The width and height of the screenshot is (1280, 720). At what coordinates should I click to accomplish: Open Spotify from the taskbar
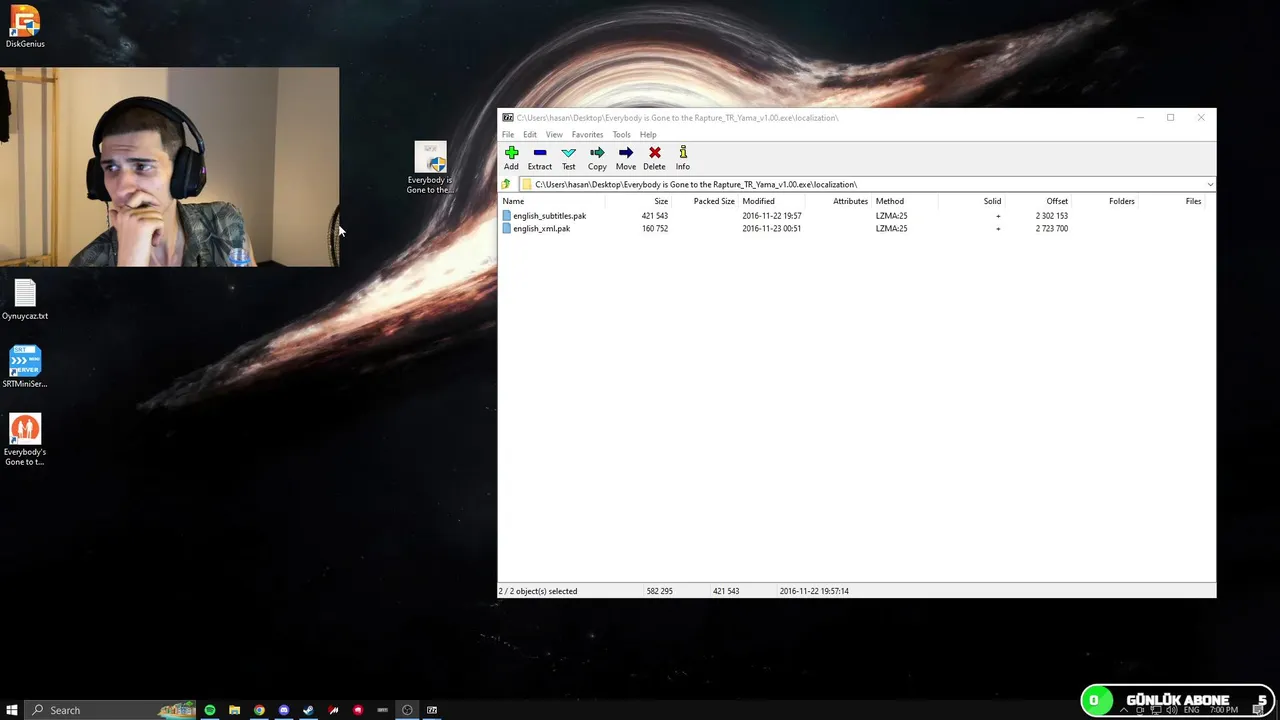210,710
